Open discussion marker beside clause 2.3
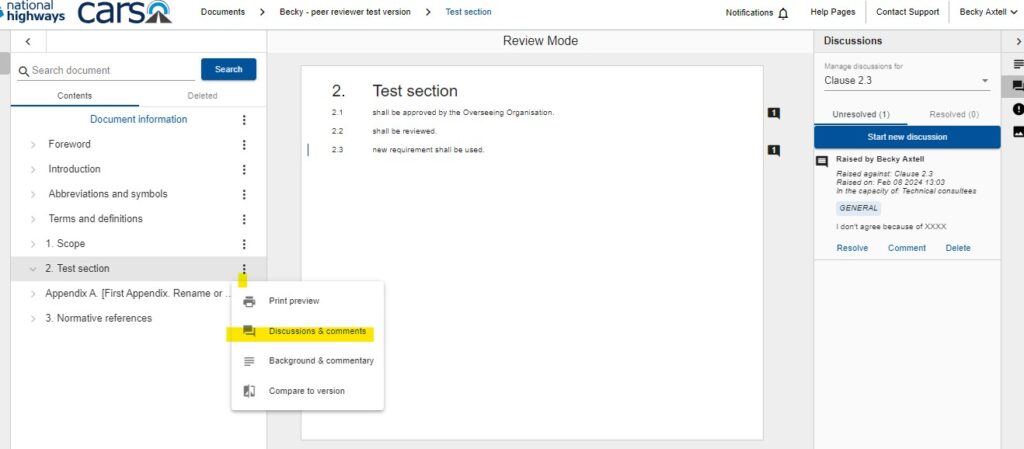Viewport: 1024px width, 449px height. point(773,151)
